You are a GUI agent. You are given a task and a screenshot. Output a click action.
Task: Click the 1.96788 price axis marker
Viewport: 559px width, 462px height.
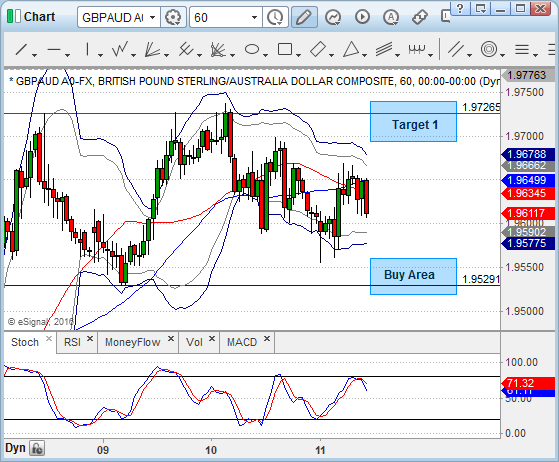pyautogui.click(x=528, y=154)
